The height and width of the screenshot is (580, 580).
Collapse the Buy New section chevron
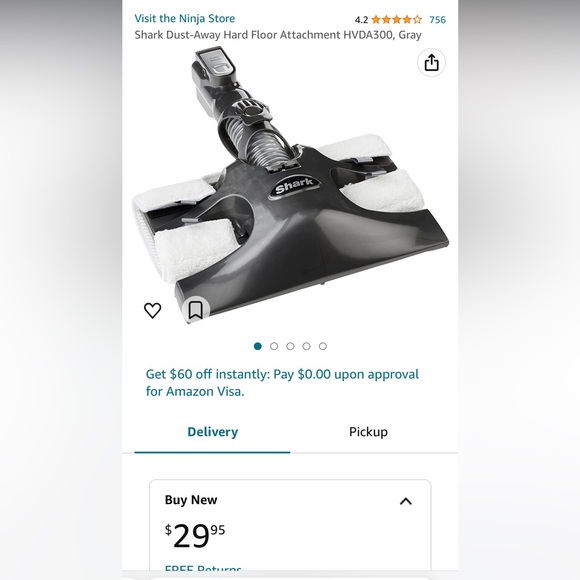(x=406, y=501)
